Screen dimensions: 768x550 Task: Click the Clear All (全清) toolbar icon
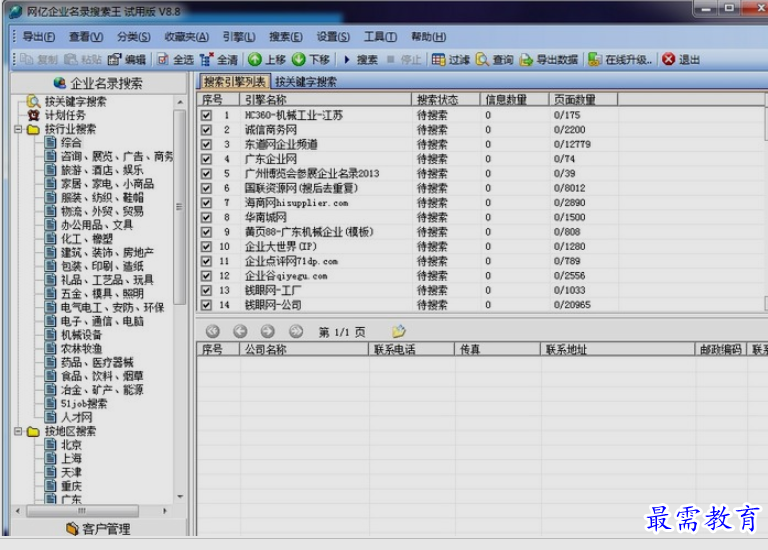click(207, 60)
